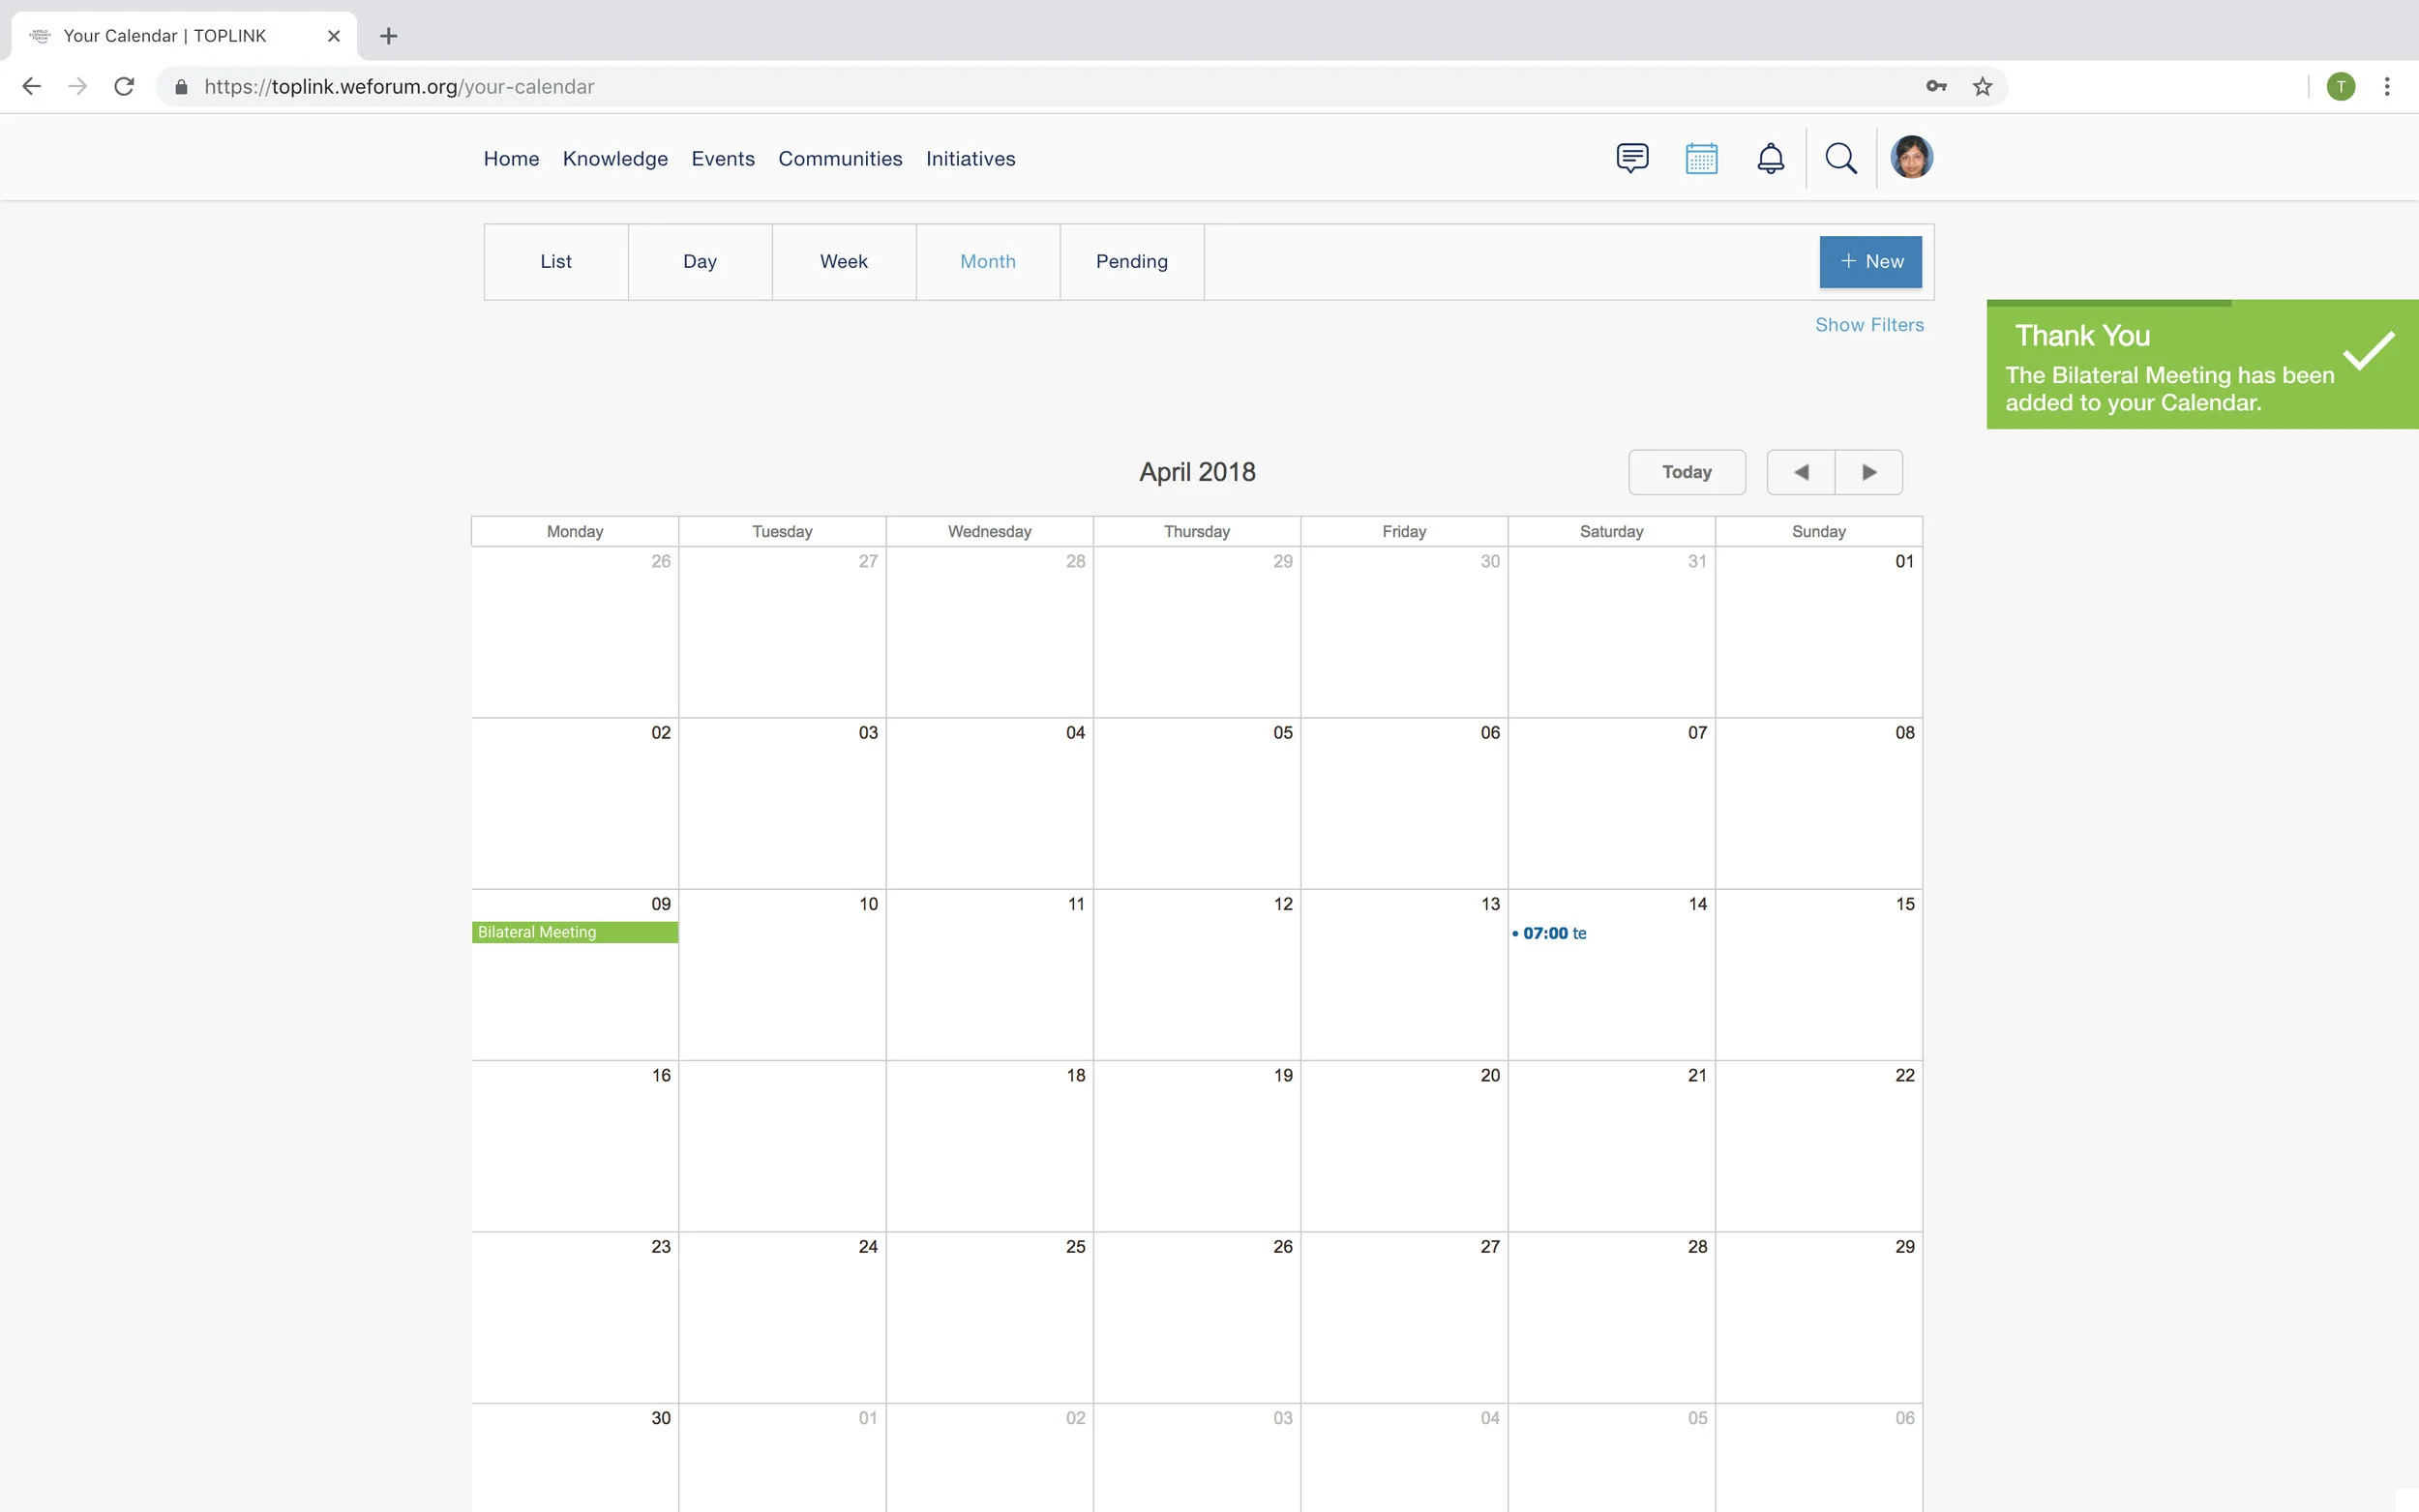
Task: Jump to Today button
Action: (1686, 472)
